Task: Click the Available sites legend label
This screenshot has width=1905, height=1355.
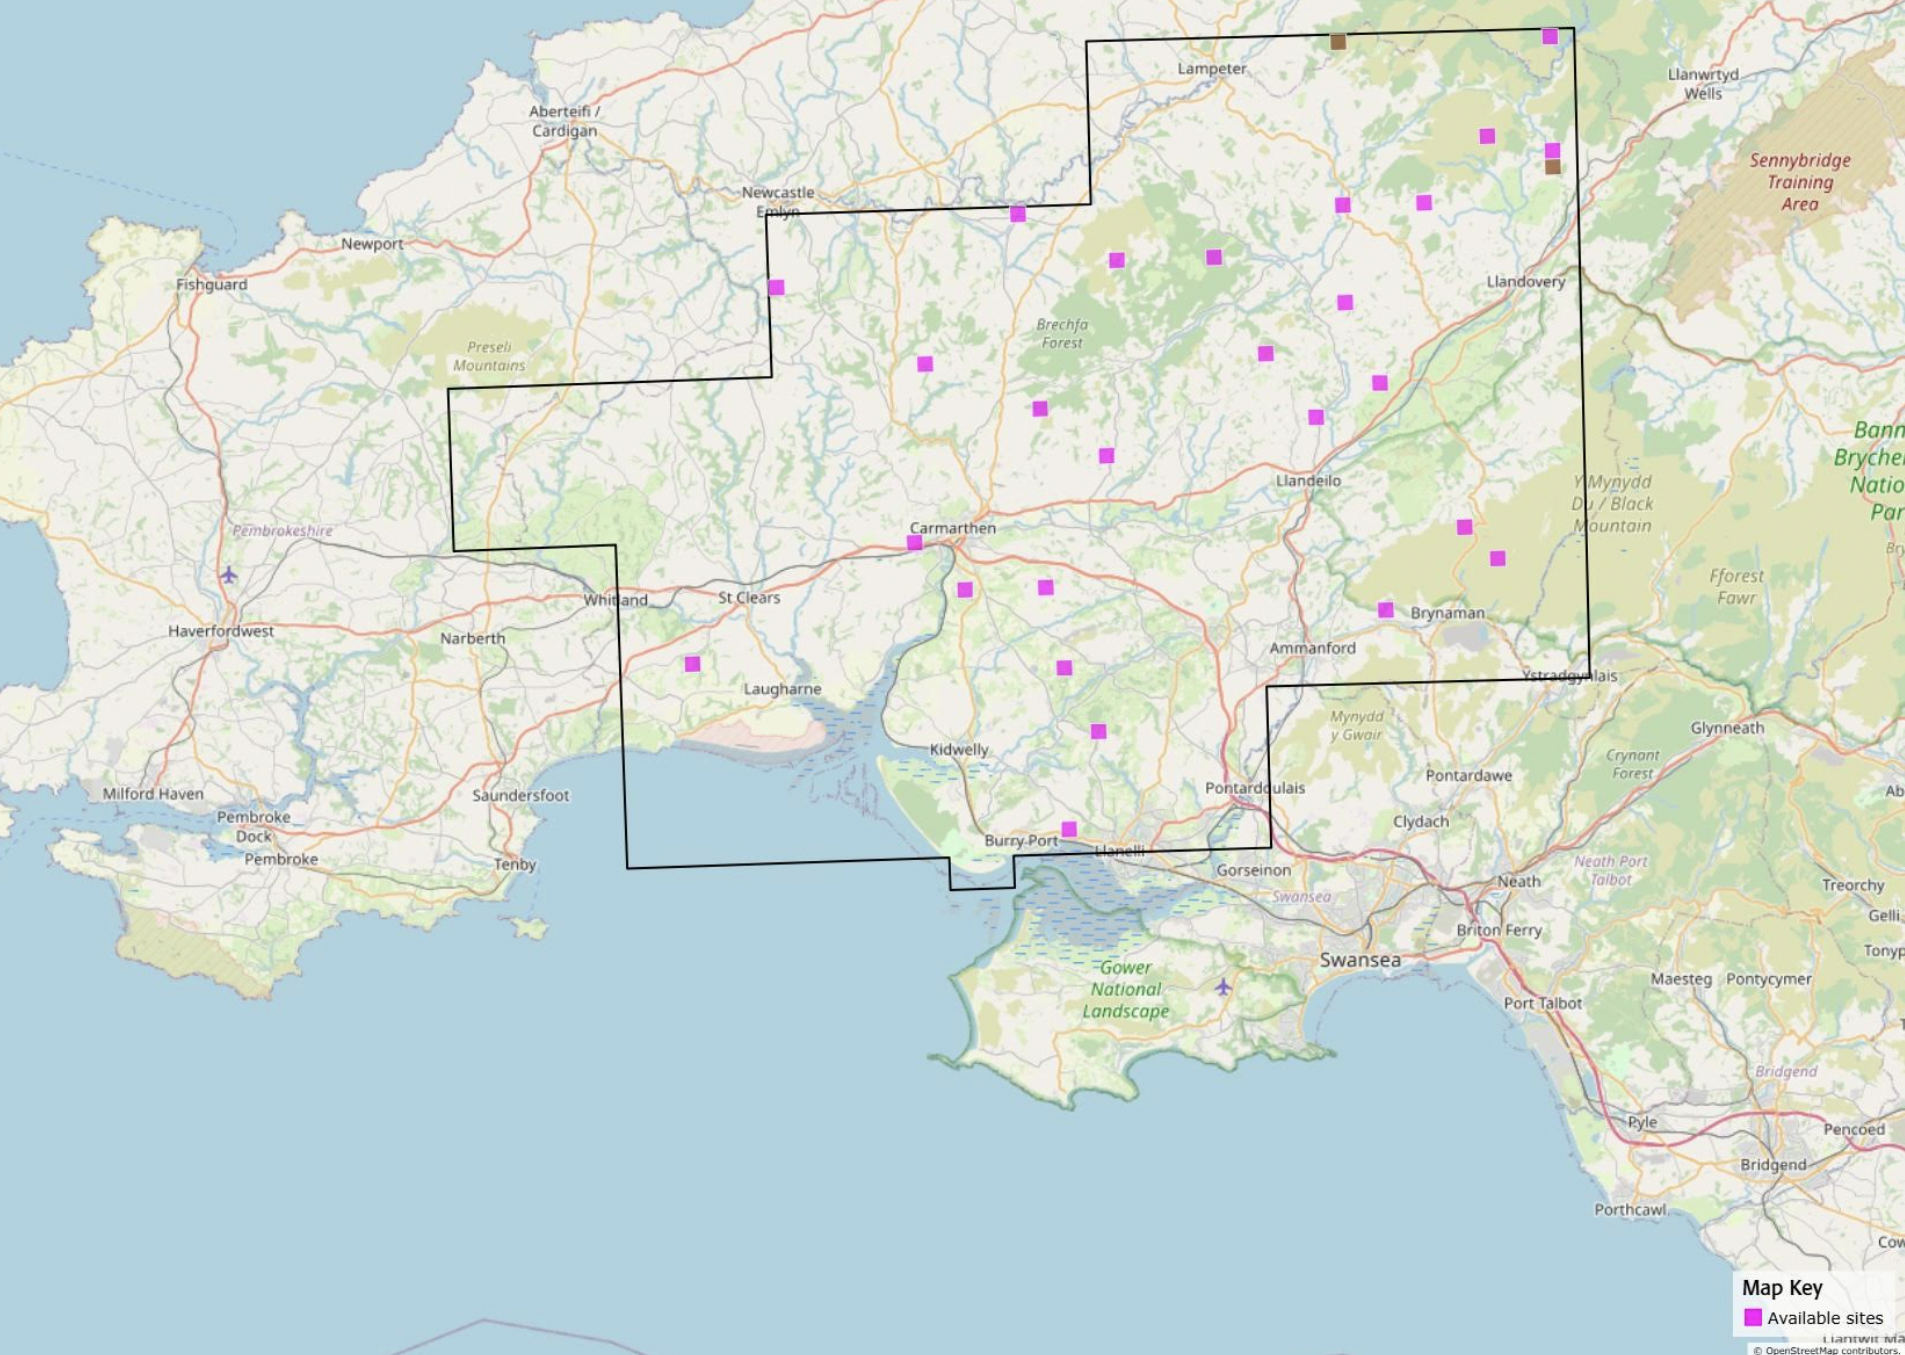Action: click(x=1824, y=1318)
